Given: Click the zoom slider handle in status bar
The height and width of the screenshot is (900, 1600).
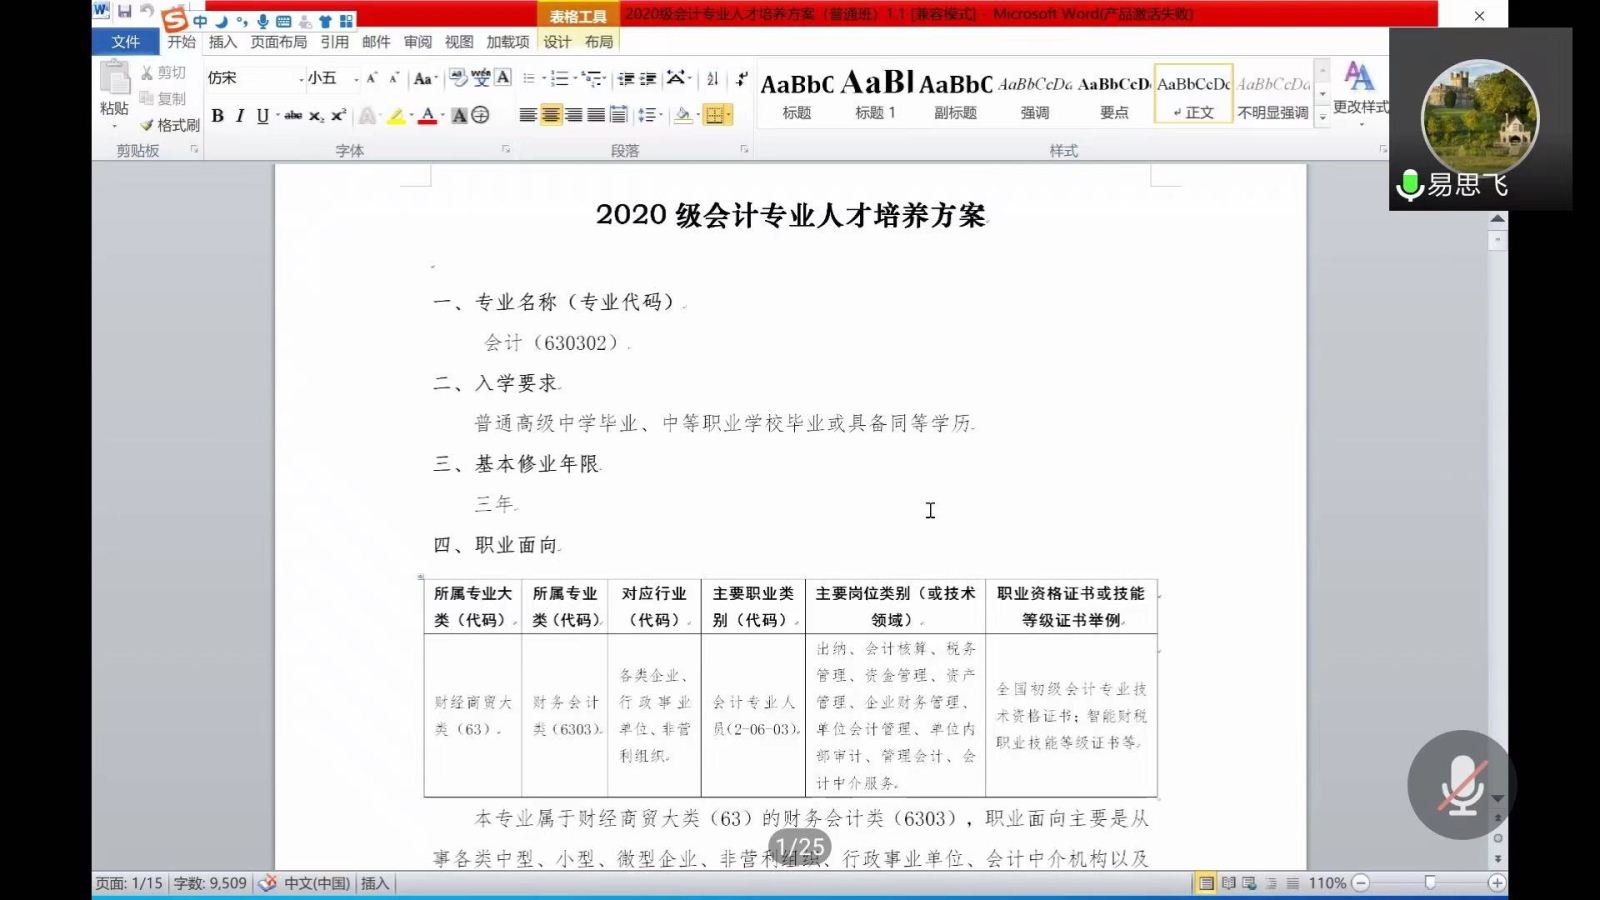Looking at the screenshot, I should pos(1430,883).
